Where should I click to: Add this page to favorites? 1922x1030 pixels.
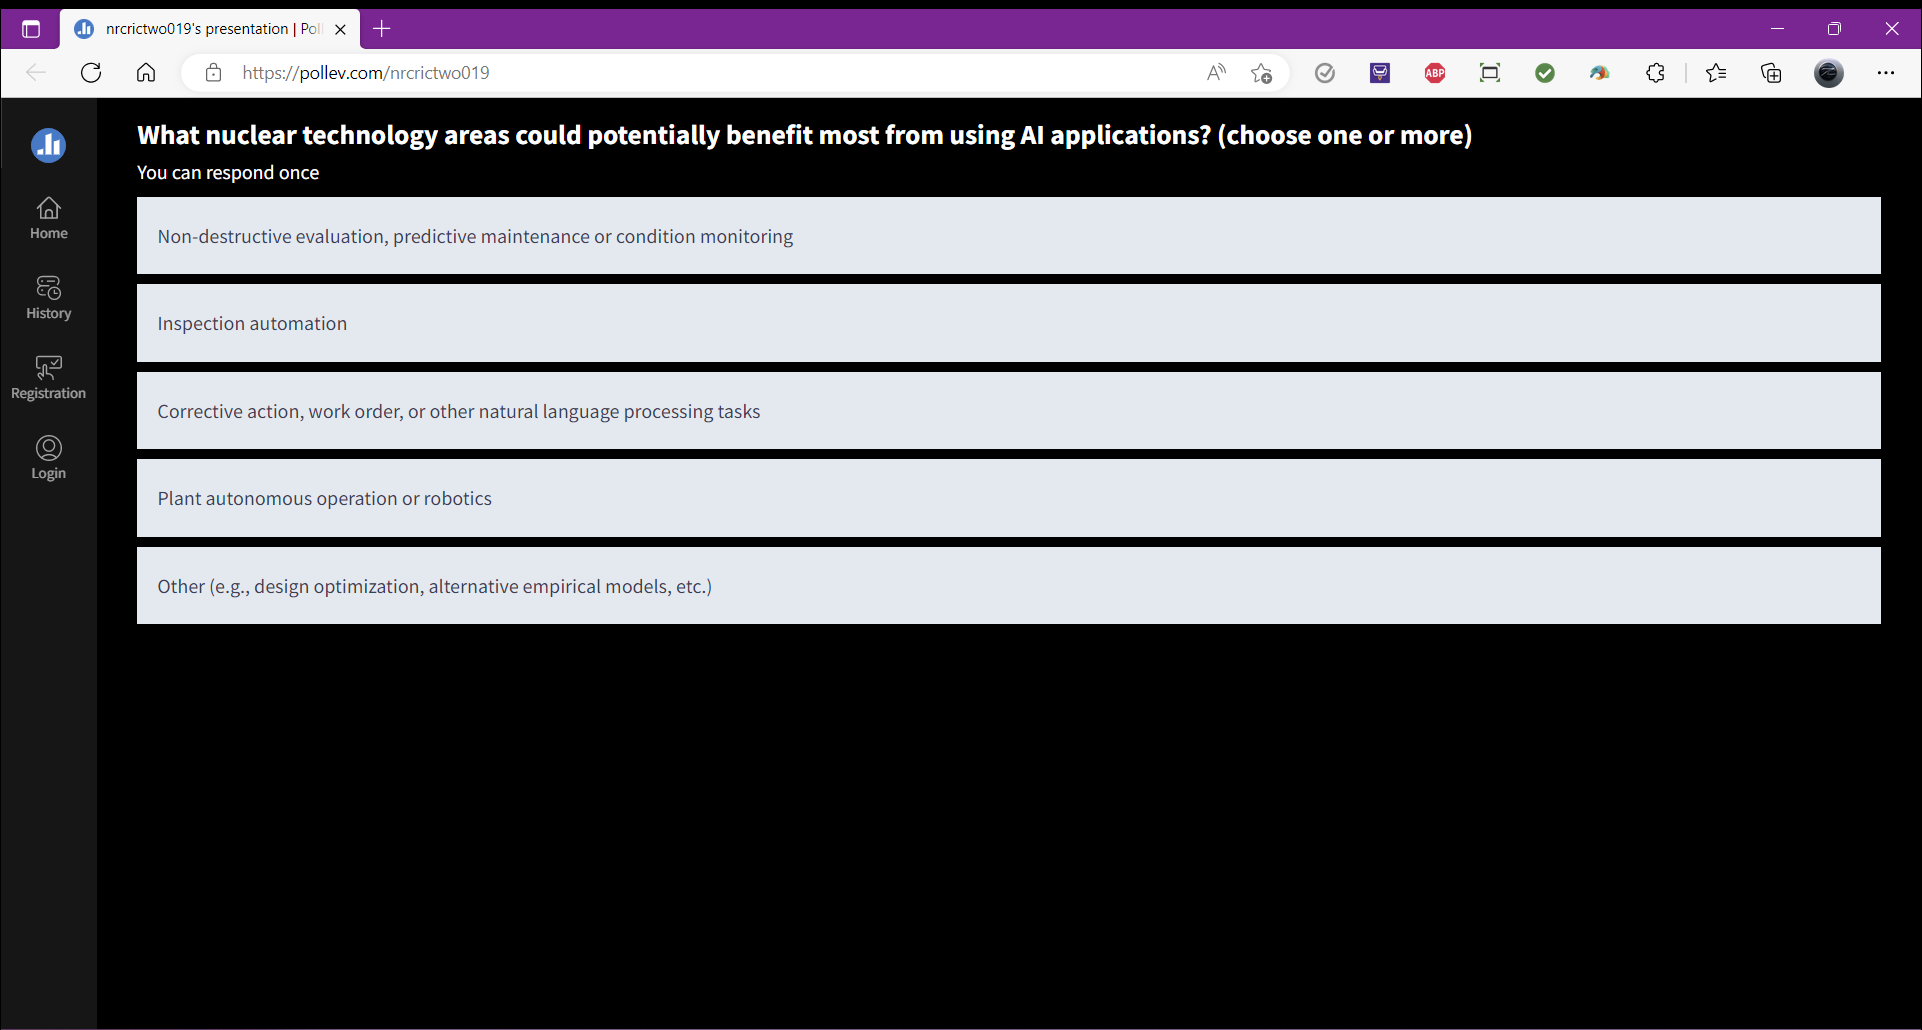point(1262,73)
